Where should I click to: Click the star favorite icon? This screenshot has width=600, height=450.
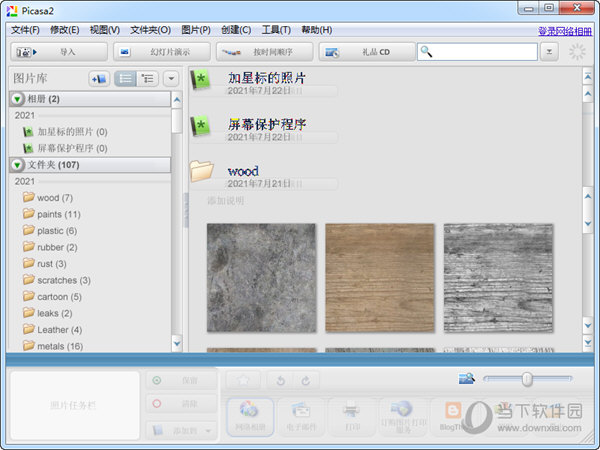click(x=242, y=380)
